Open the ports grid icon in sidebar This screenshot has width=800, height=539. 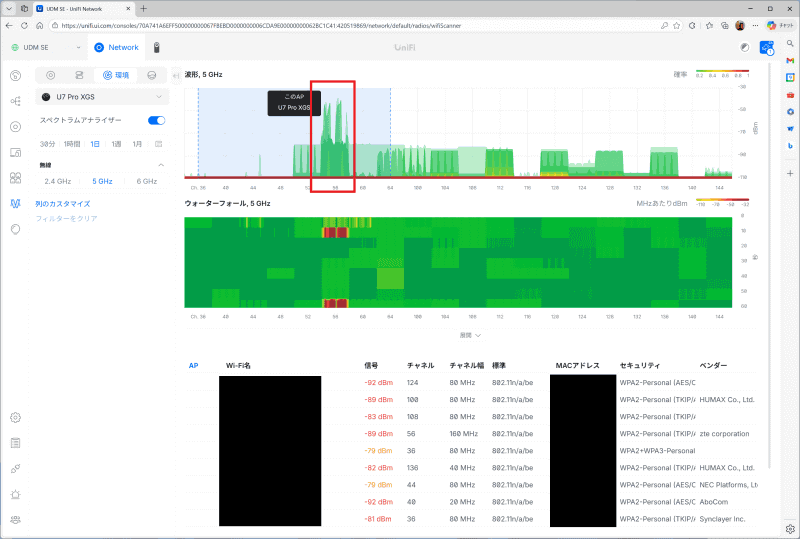coord(16,178)
